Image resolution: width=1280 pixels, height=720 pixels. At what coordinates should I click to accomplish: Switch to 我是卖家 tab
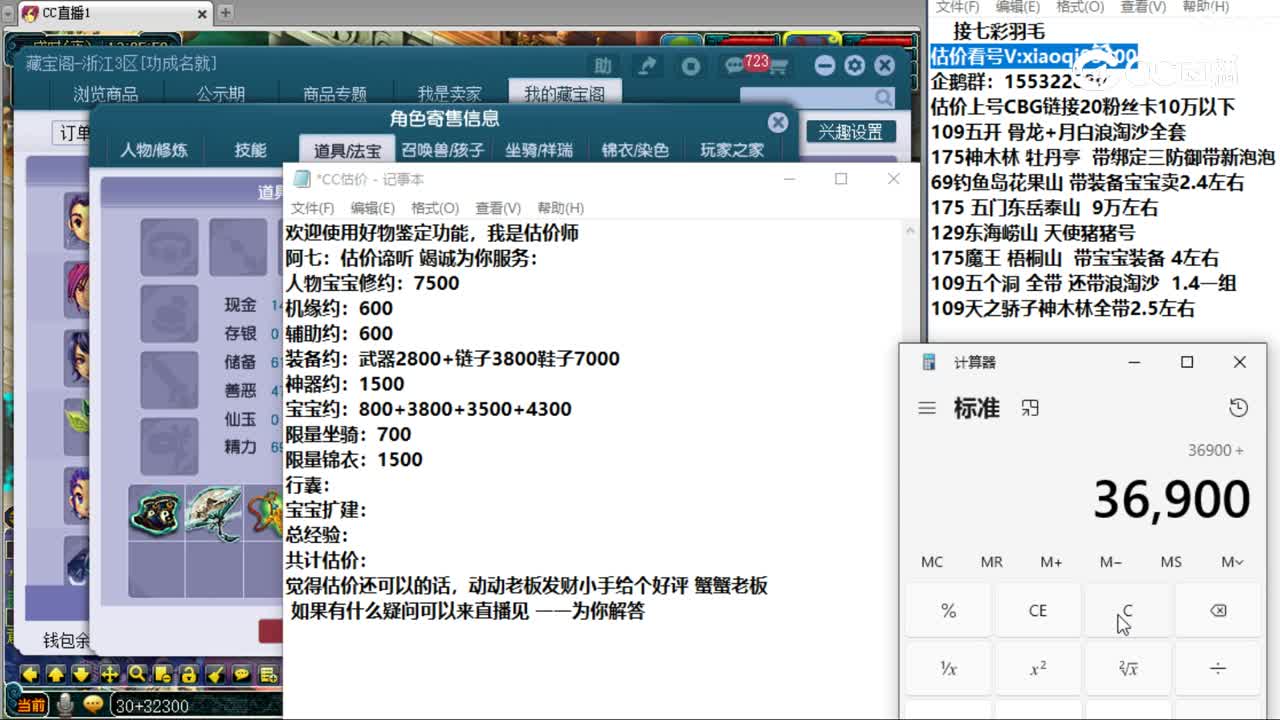click(450, 94)
